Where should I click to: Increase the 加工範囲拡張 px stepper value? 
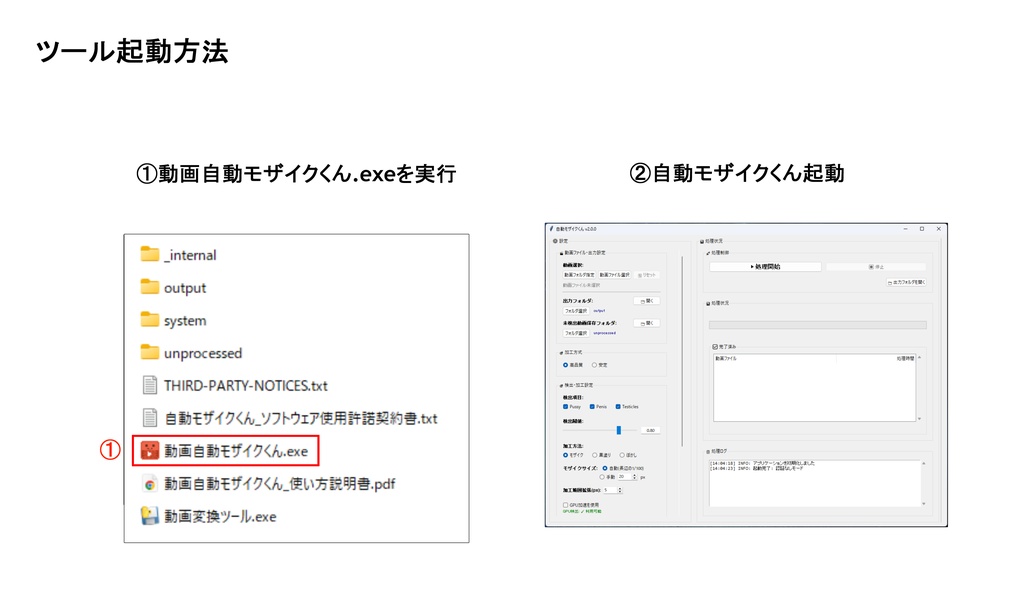point(621,490)
